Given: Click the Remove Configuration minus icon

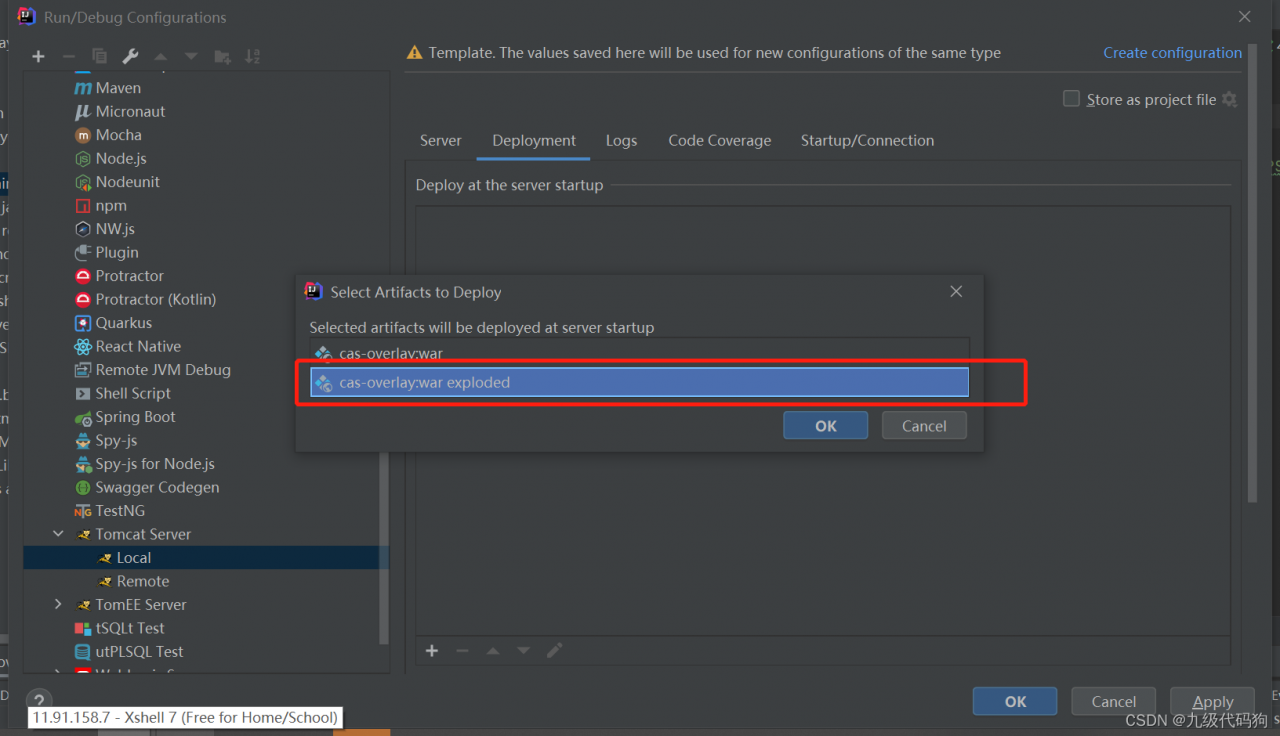Looking at the screenshot, I should pyautogui.click(x=69, y=57).
